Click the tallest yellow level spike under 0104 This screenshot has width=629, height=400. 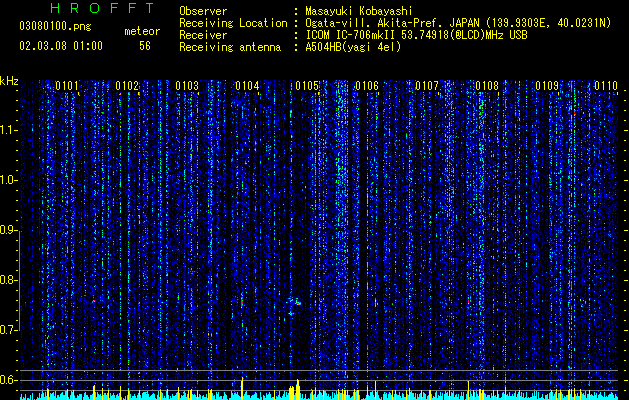tap(242, 388)
